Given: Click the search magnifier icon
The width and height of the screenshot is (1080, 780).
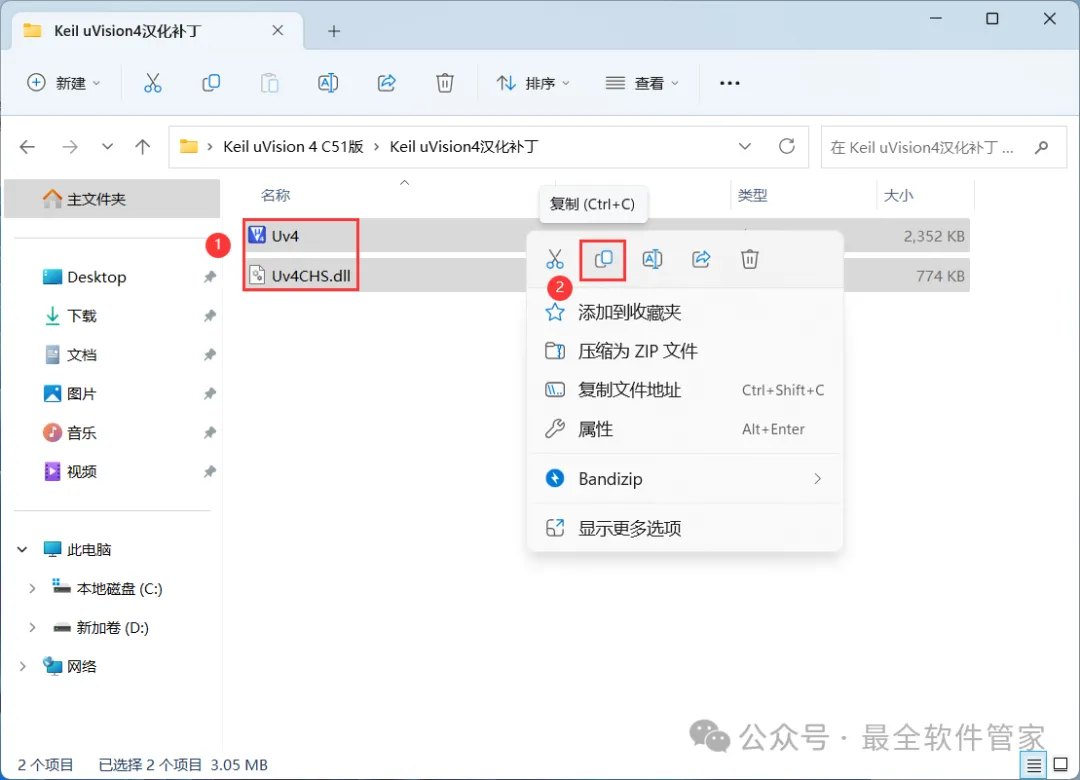Looking at the screenshot, I should (1041, 147).
